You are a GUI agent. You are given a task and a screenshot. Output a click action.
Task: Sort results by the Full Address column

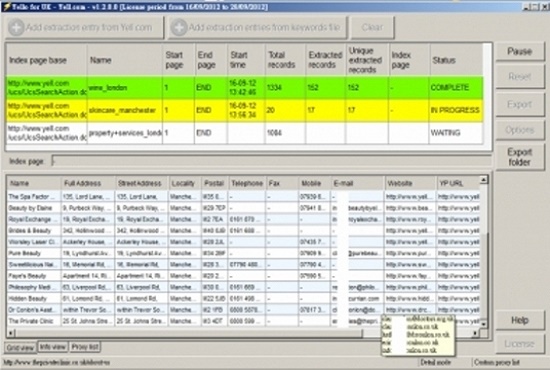pyautogui.click(x=88, y=183)
